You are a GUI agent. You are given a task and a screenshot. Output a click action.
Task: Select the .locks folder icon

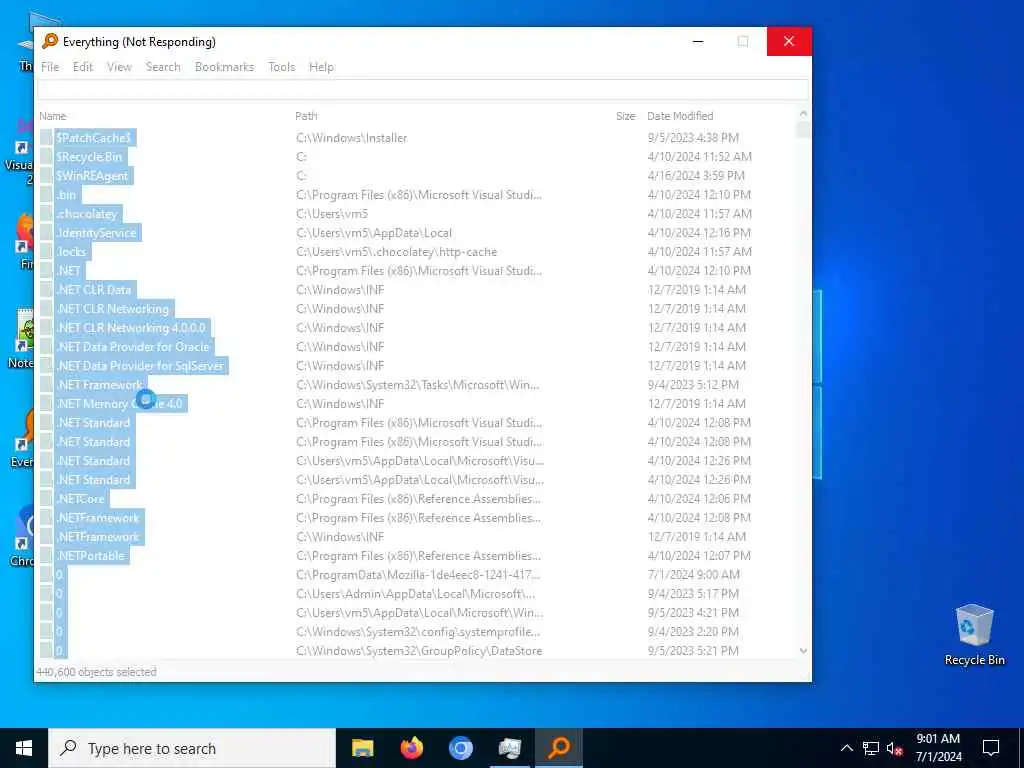pos(46,251)
